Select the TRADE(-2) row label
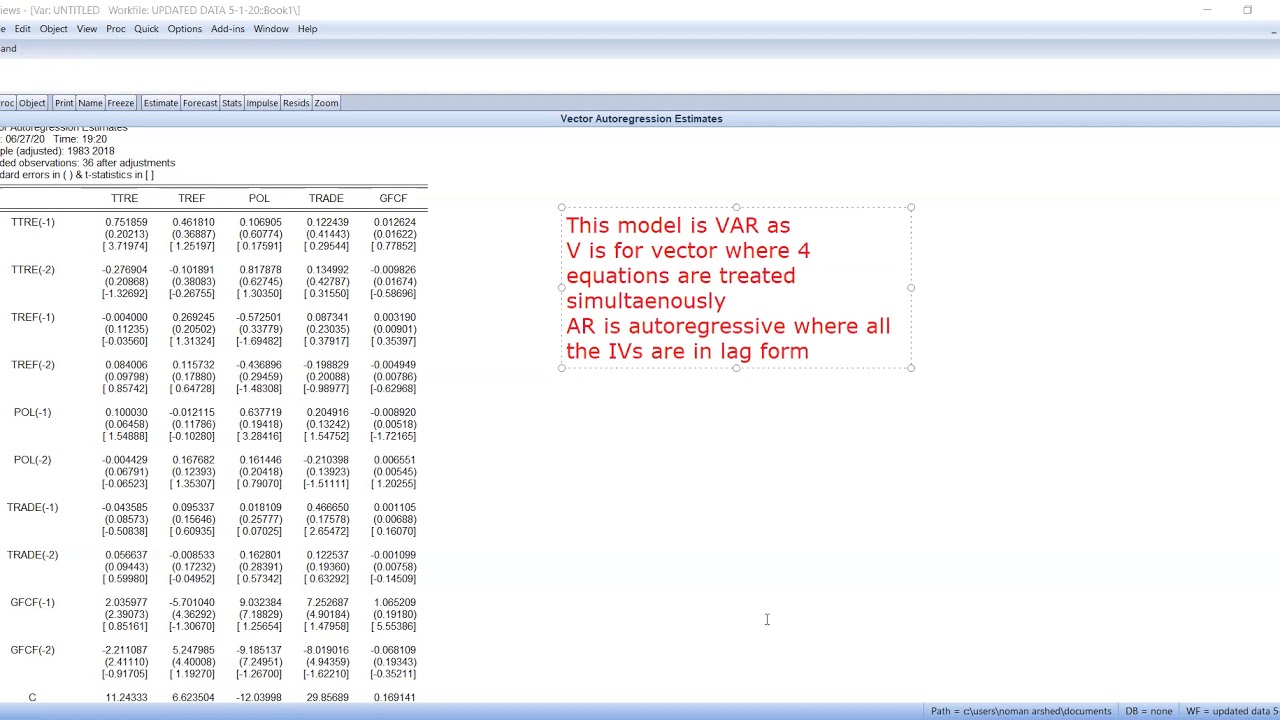 33,555
